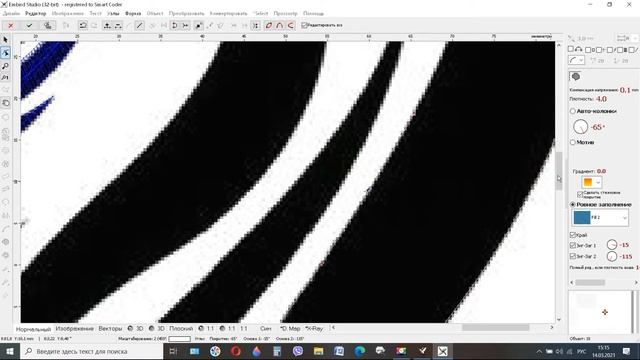
Task: Click the red X cancel icon
Action: coord(11,25)
